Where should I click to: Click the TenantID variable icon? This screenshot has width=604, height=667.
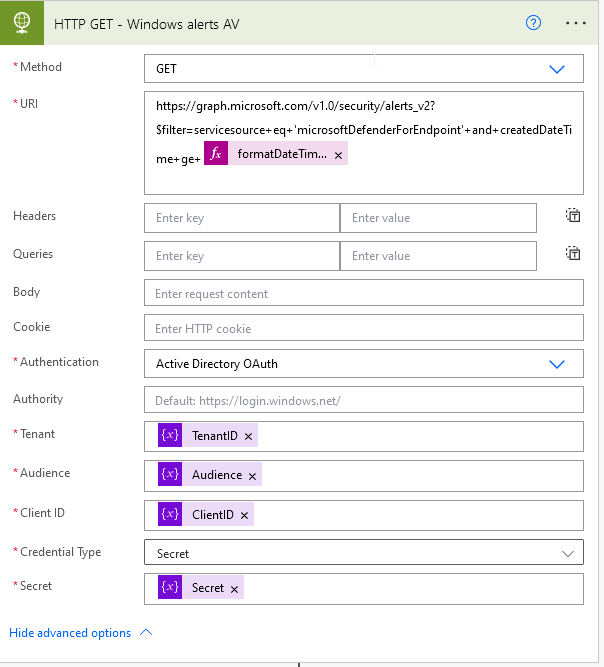(170, 435)
